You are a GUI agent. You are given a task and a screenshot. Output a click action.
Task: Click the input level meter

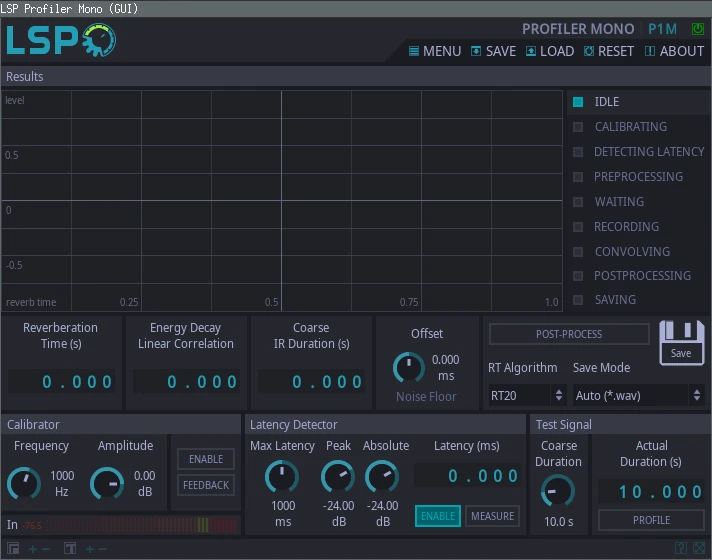(x=141, y=525)
